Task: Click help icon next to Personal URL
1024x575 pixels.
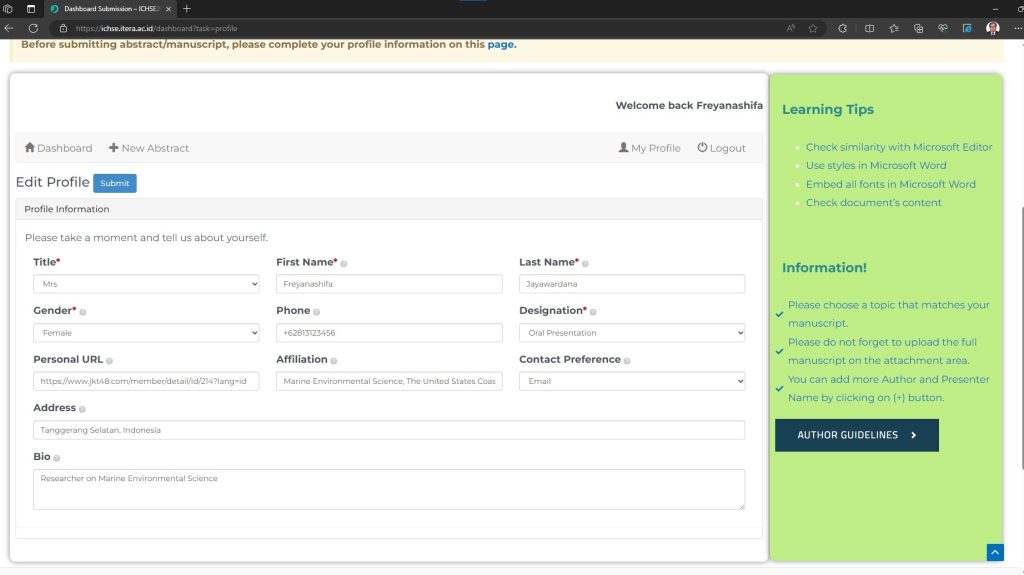Action: click(109, 361)
